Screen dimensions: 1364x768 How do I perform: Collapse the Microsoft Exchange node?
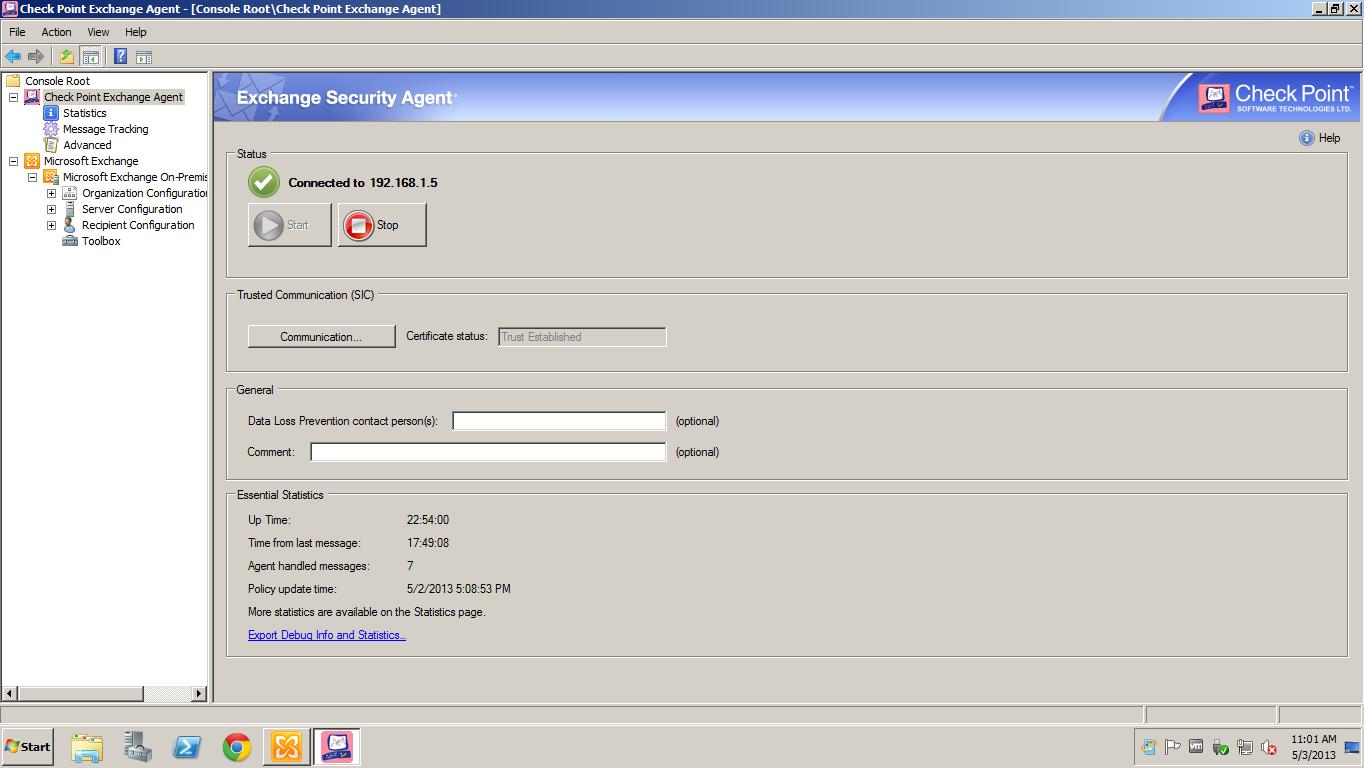click(13, 161)
